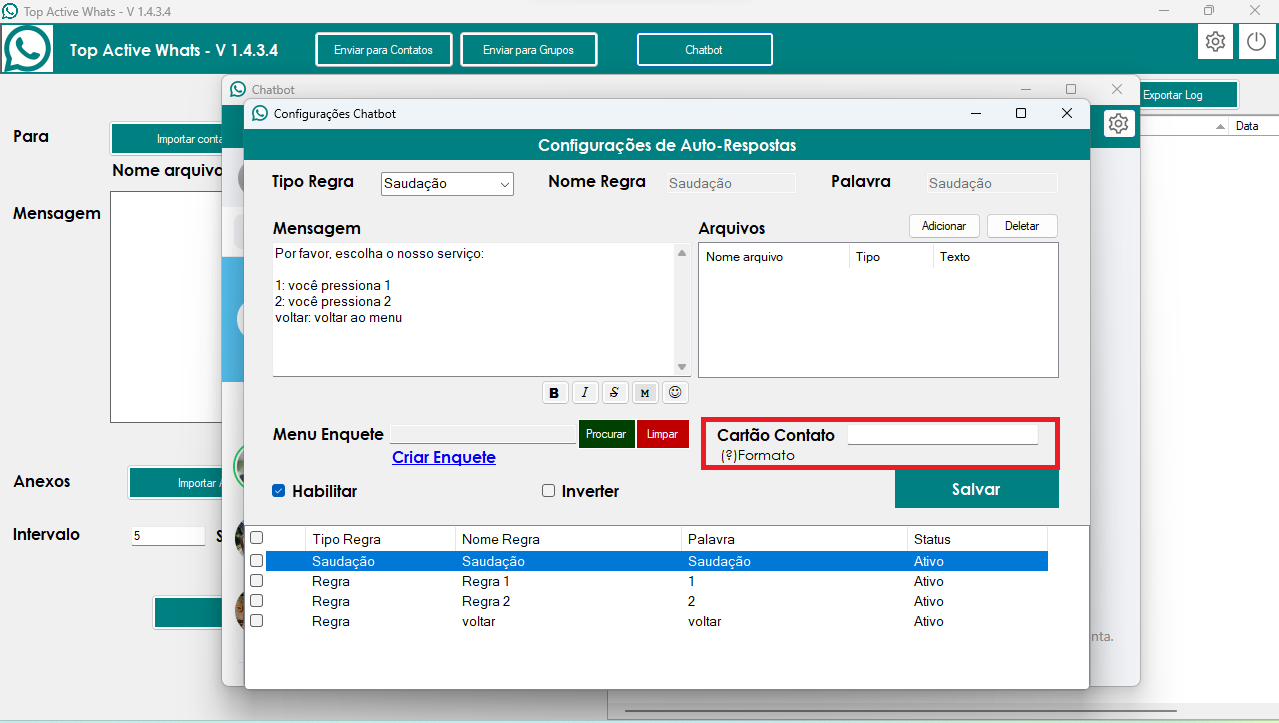This screenshot has height=723, width=1279.
Task: Check the box for the Regra 1 row
Action: [257, 581]
